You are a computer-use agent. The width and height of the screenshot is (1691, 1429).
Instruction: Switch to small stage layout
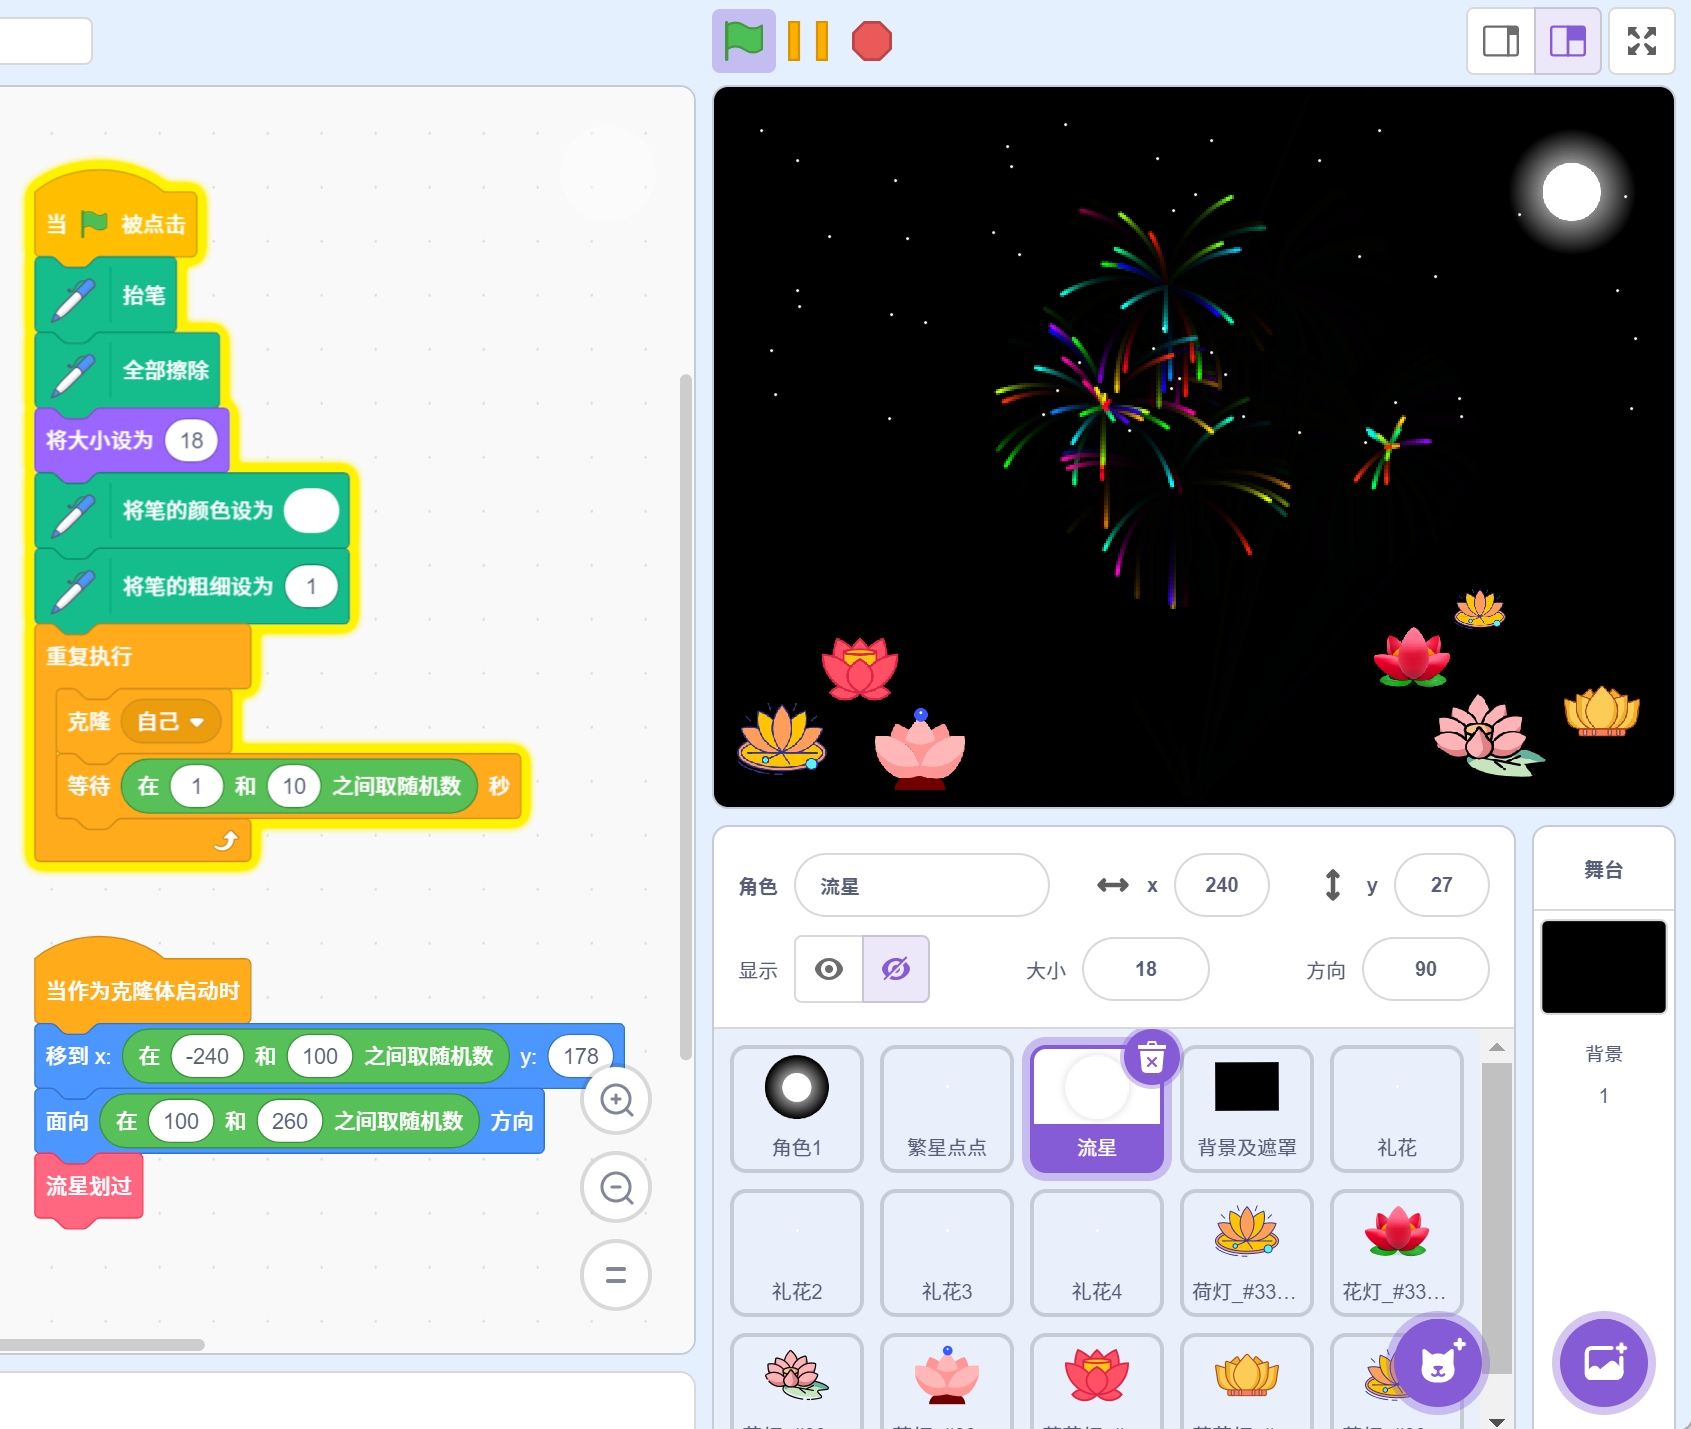1500,41
